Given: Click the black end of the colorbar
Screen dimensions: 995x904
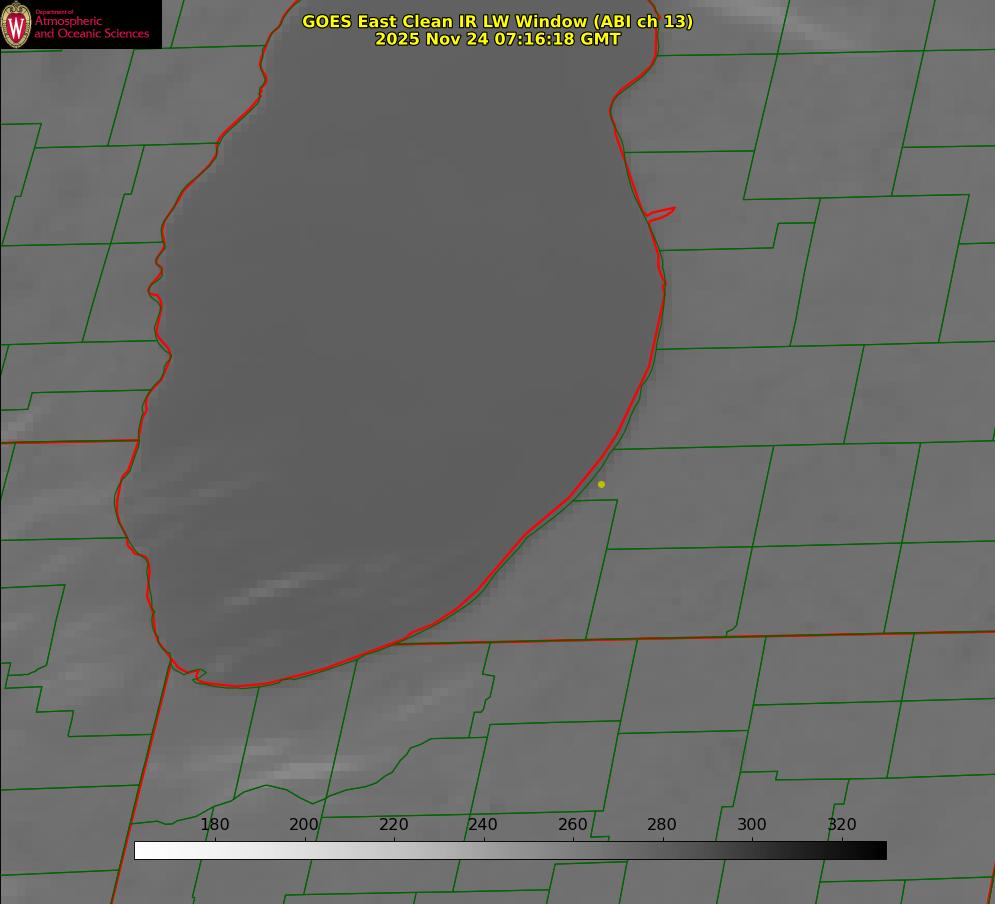Looking at the screenshot, I should click(x=878, y=850).
